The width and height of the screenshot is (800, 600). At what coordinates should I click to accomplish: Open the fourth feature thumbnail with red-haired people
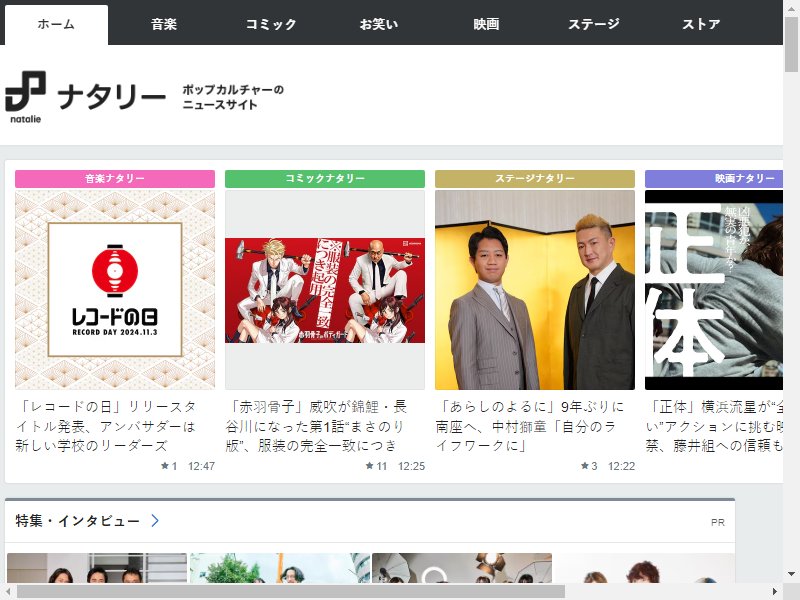point(644,568)
